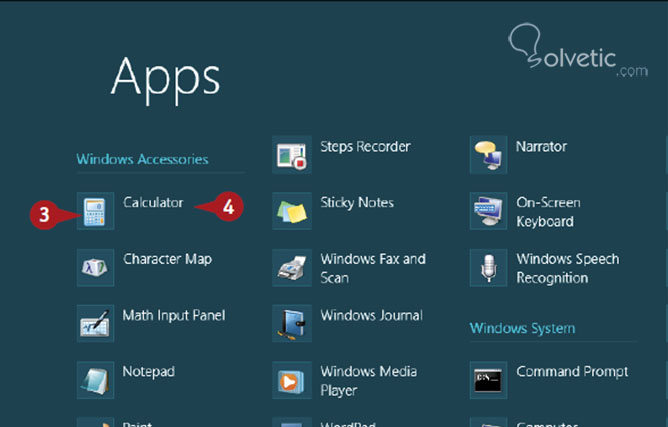Click the Windows Accessories group heading

(x=142, y=159)
